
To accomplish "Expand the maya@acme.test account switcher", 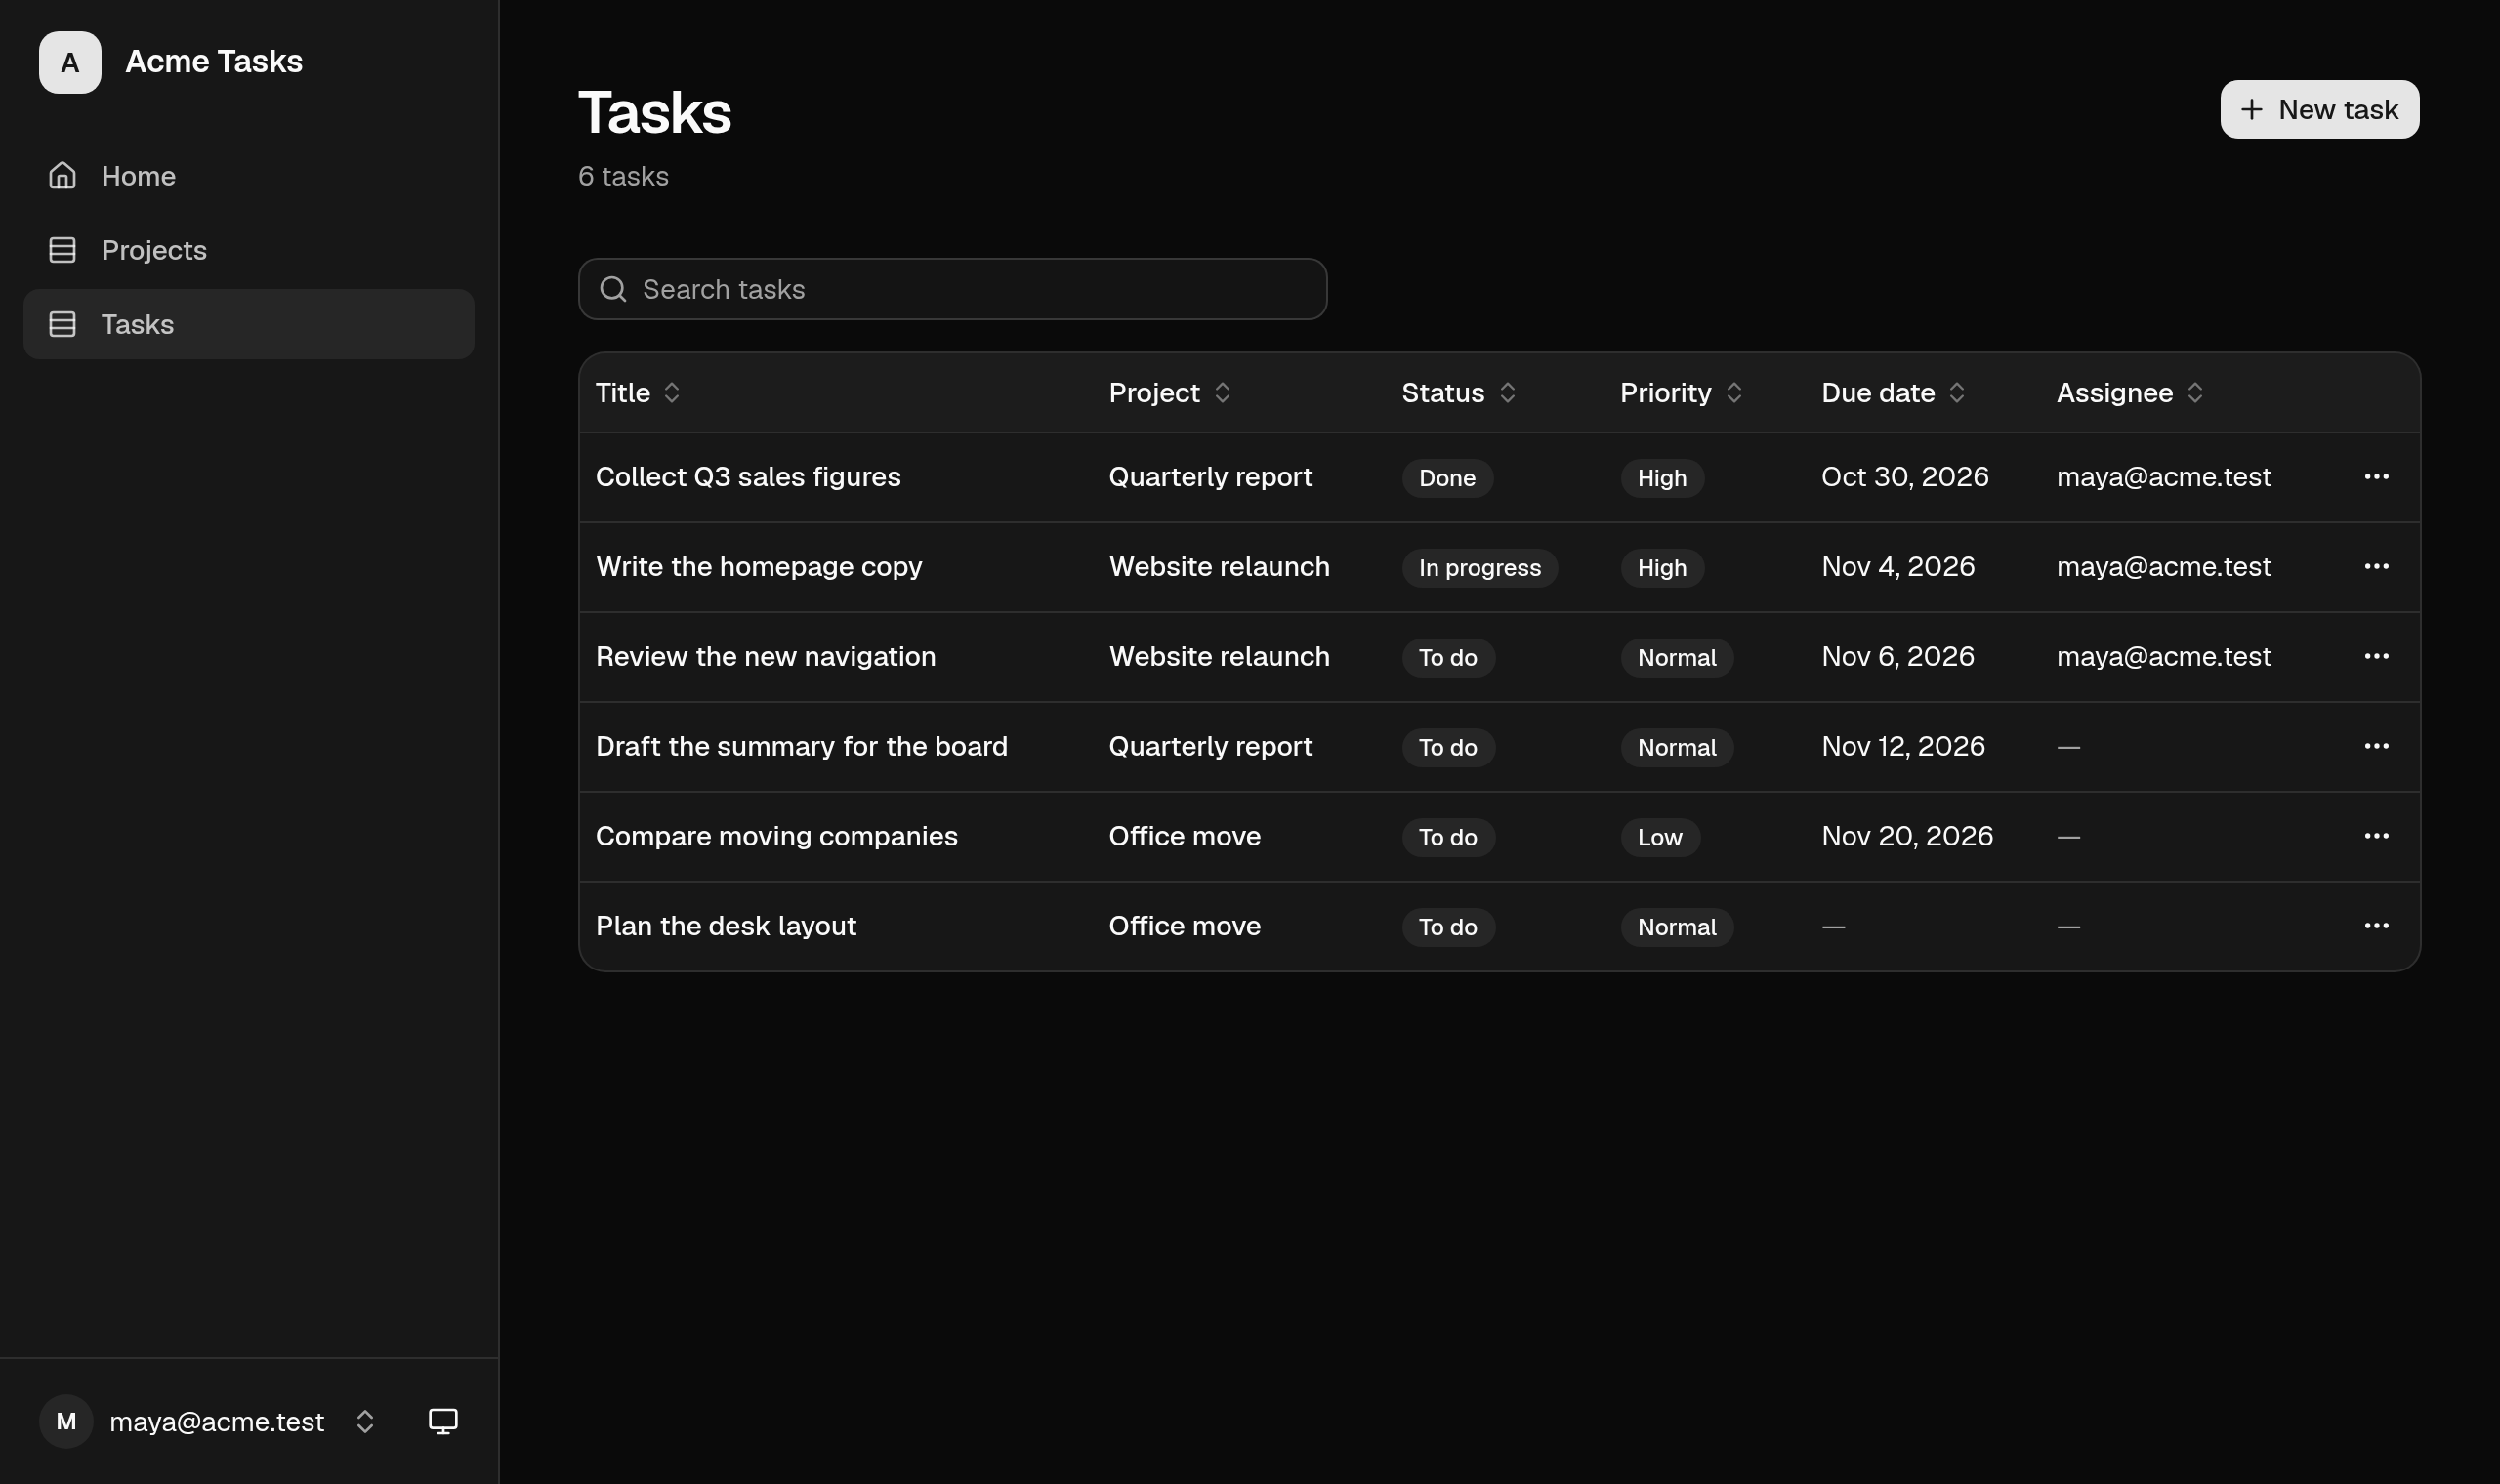I will (x=208, y=1421).
